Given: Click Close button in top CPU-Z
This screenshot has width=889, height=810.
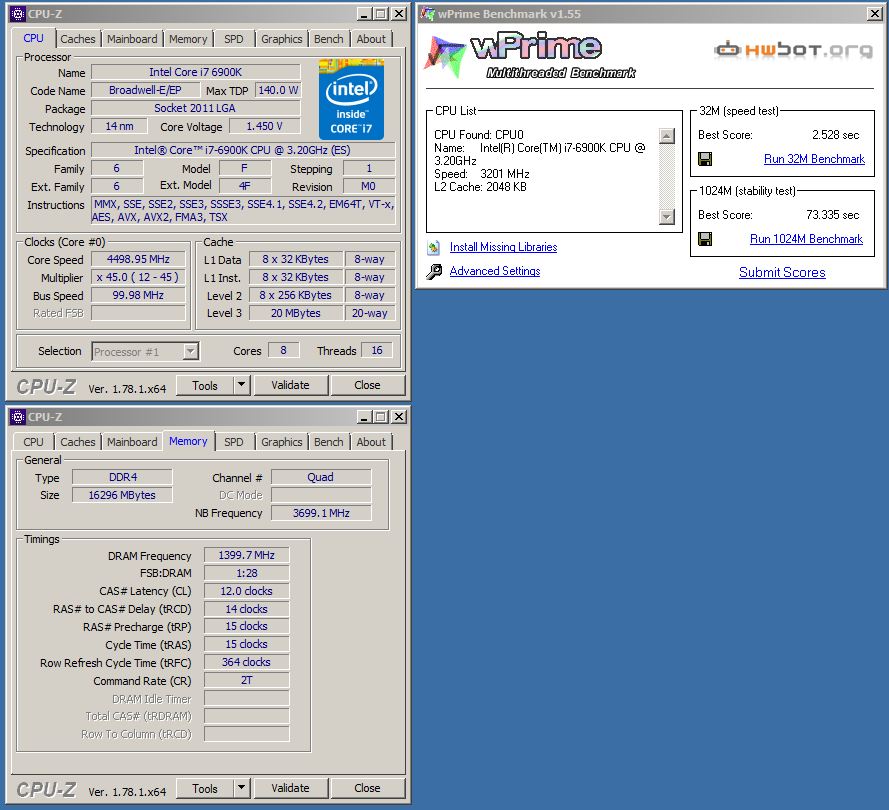Looking at the screenshot, I should [x=367, y=385].
